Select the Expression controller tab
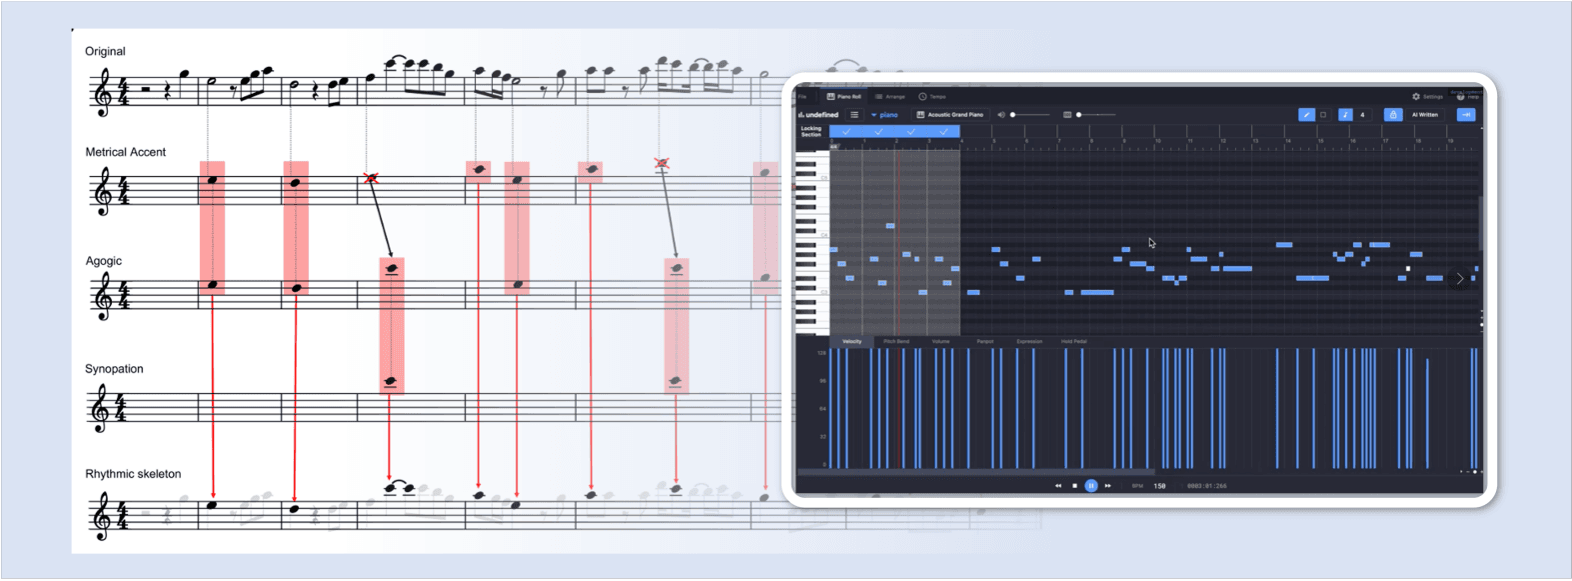 coord(1029,342)
